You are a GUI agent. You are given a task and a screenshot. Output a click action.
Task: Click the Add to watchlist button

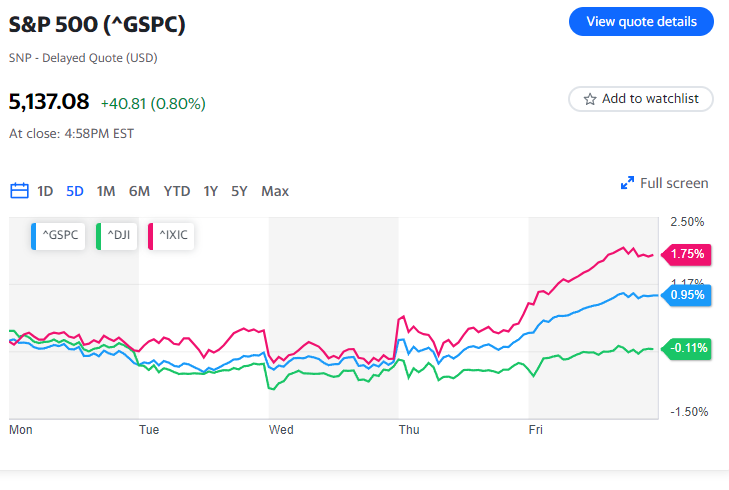[641, 99]
